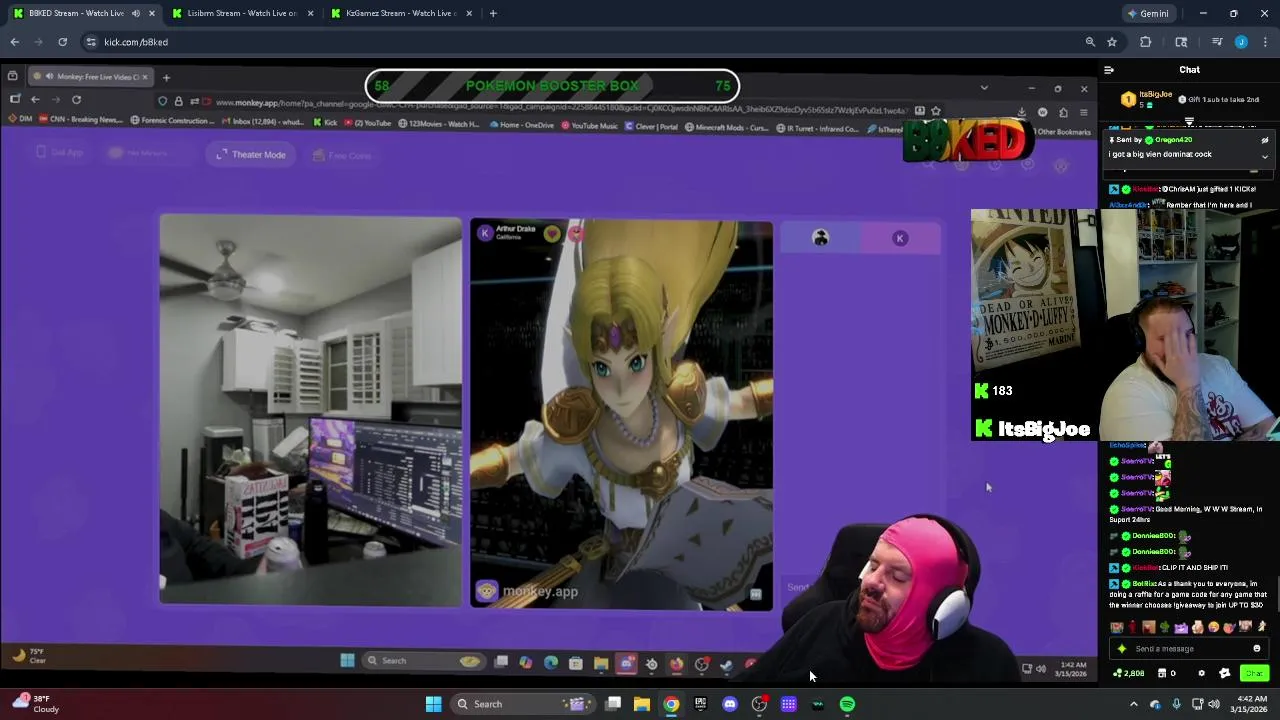Focus the Send a message field
The height and width of the screenshot is (720, 1280).
click(x=1190, y=649)
